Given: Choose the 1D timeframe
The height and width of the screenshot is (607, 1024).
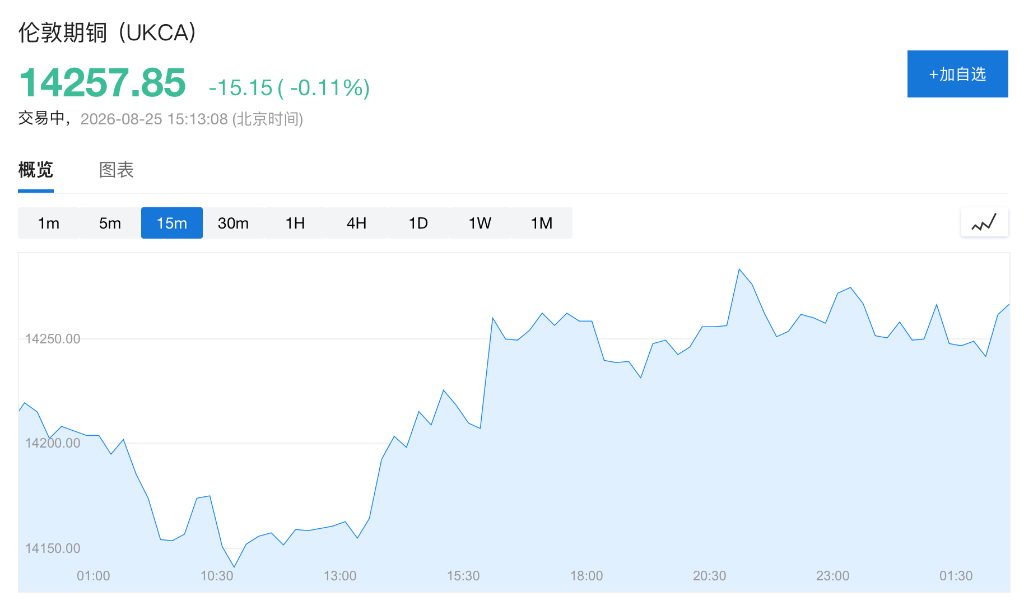Looking at the screenshot, I should point(418,223).
